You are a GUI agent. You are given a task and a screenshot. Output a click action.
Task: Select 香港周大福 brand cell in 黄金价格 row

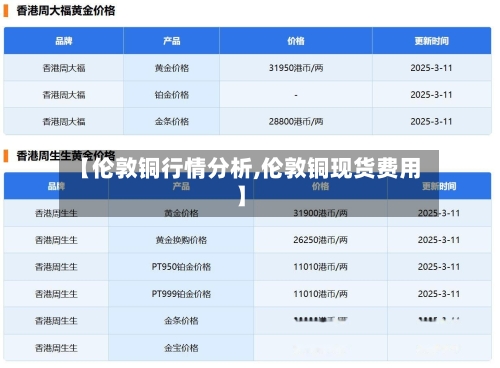point(64,68)
